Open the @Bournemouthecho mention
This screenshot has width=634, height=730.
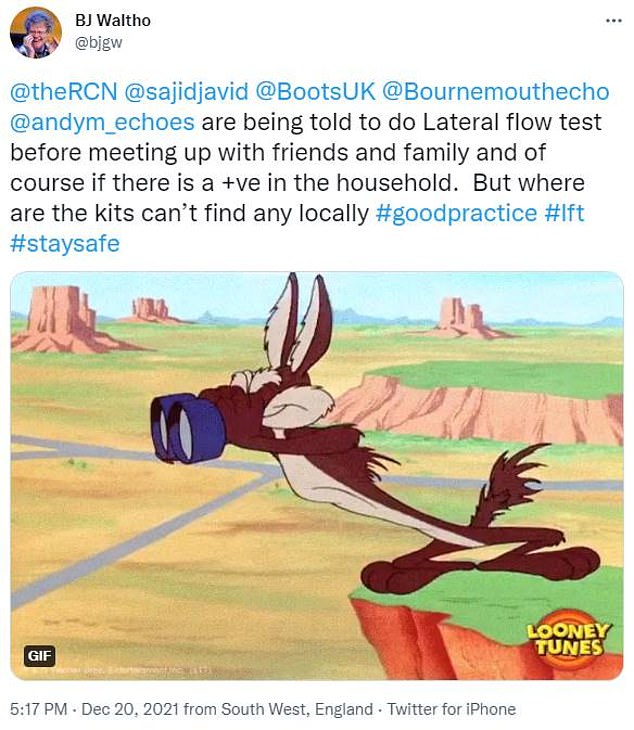pos(496,92)
